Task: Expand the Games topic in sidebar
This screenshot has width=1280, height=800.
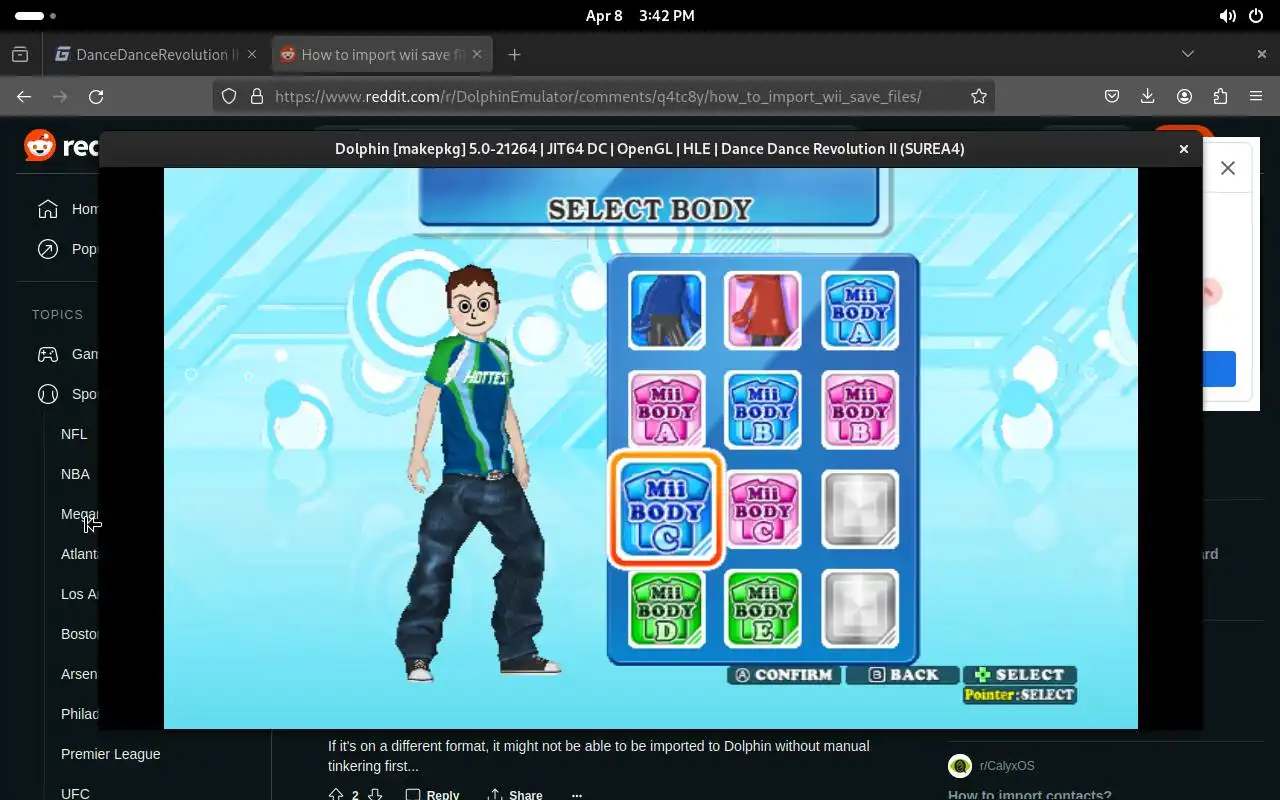Action: tap(68, 354)
